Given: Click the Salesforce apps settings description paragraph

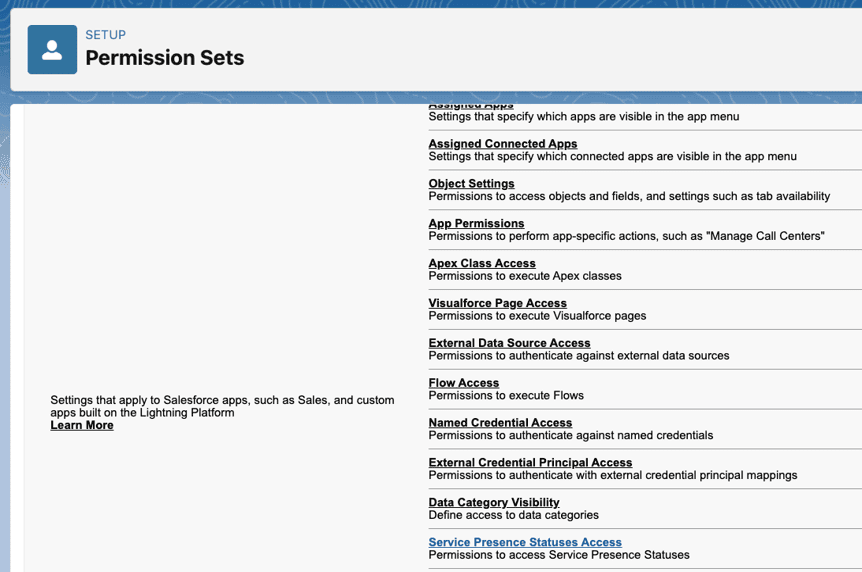Looking at the screenshot, I should (x=222, y=406).
